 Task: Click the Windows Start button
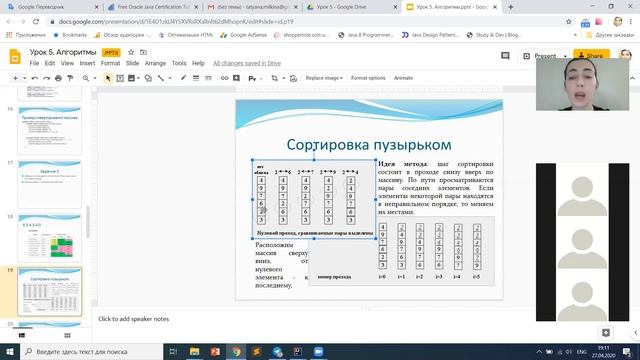tap(10, 351)
